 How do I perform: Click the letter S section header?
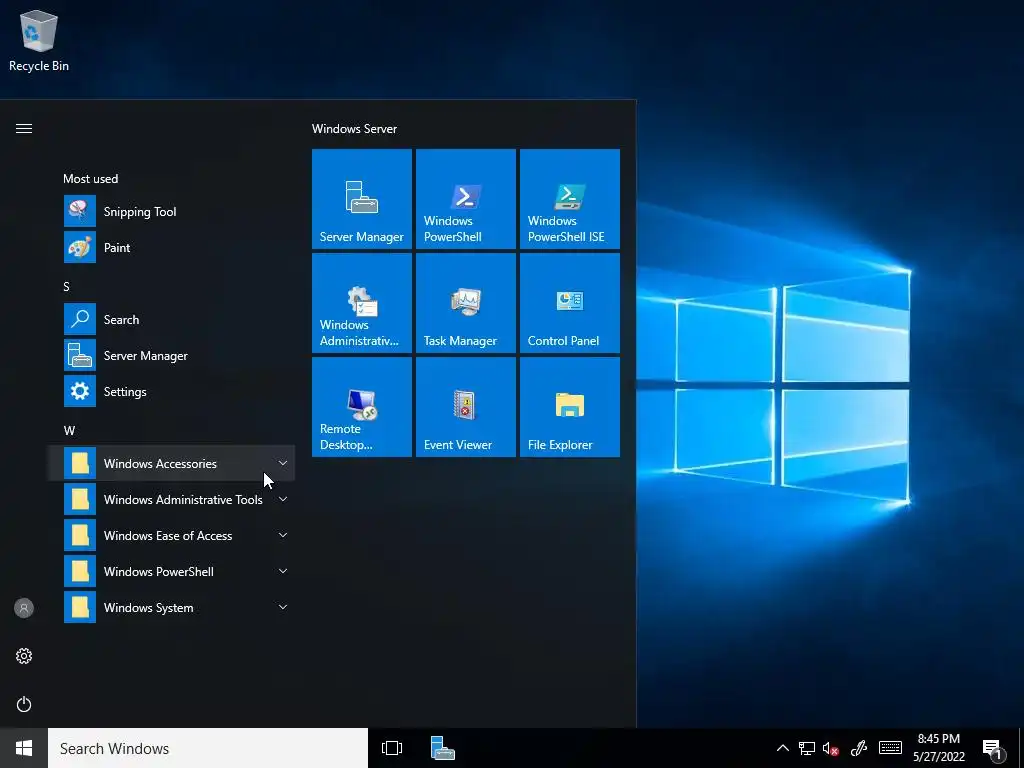coord(66,286)
